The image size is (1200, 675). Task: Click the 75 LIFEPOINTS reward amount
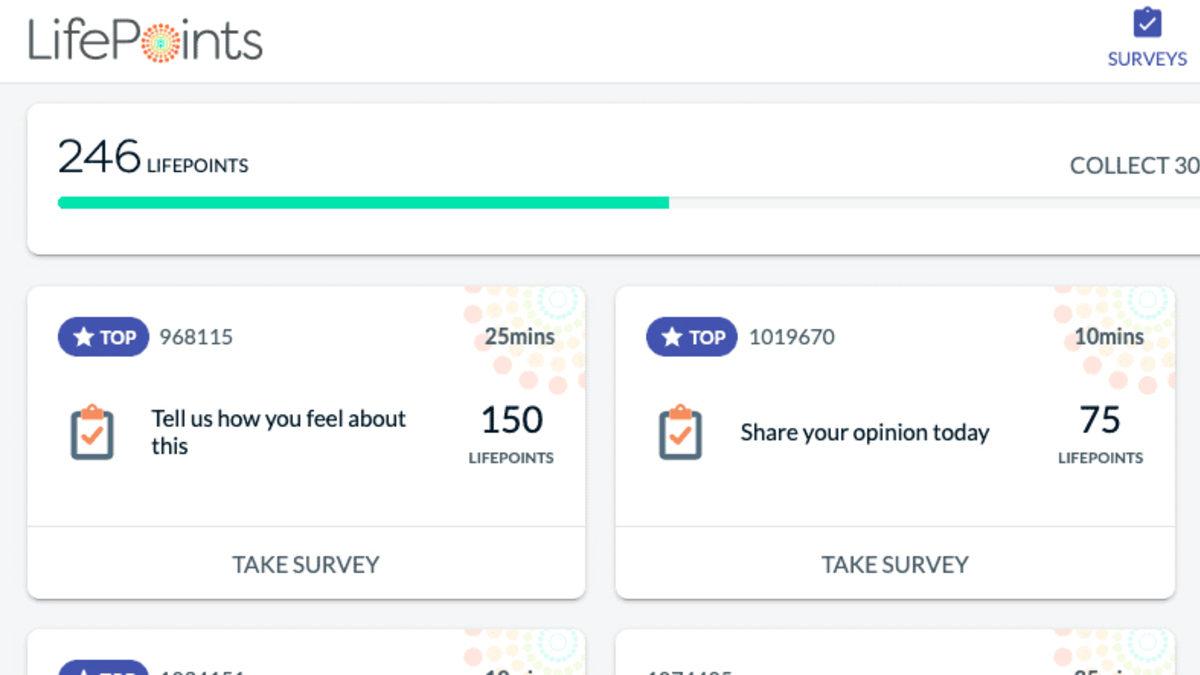pyautogui.click(x=1100, y=432)
